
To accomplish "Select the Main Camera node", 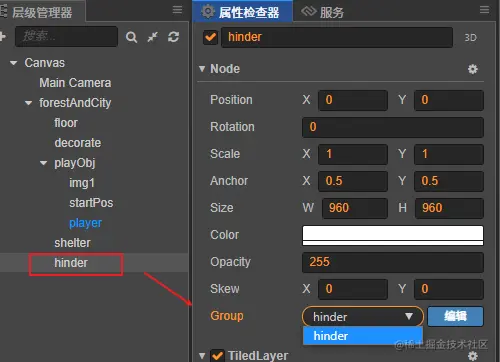I will click(x=75, y=83).
